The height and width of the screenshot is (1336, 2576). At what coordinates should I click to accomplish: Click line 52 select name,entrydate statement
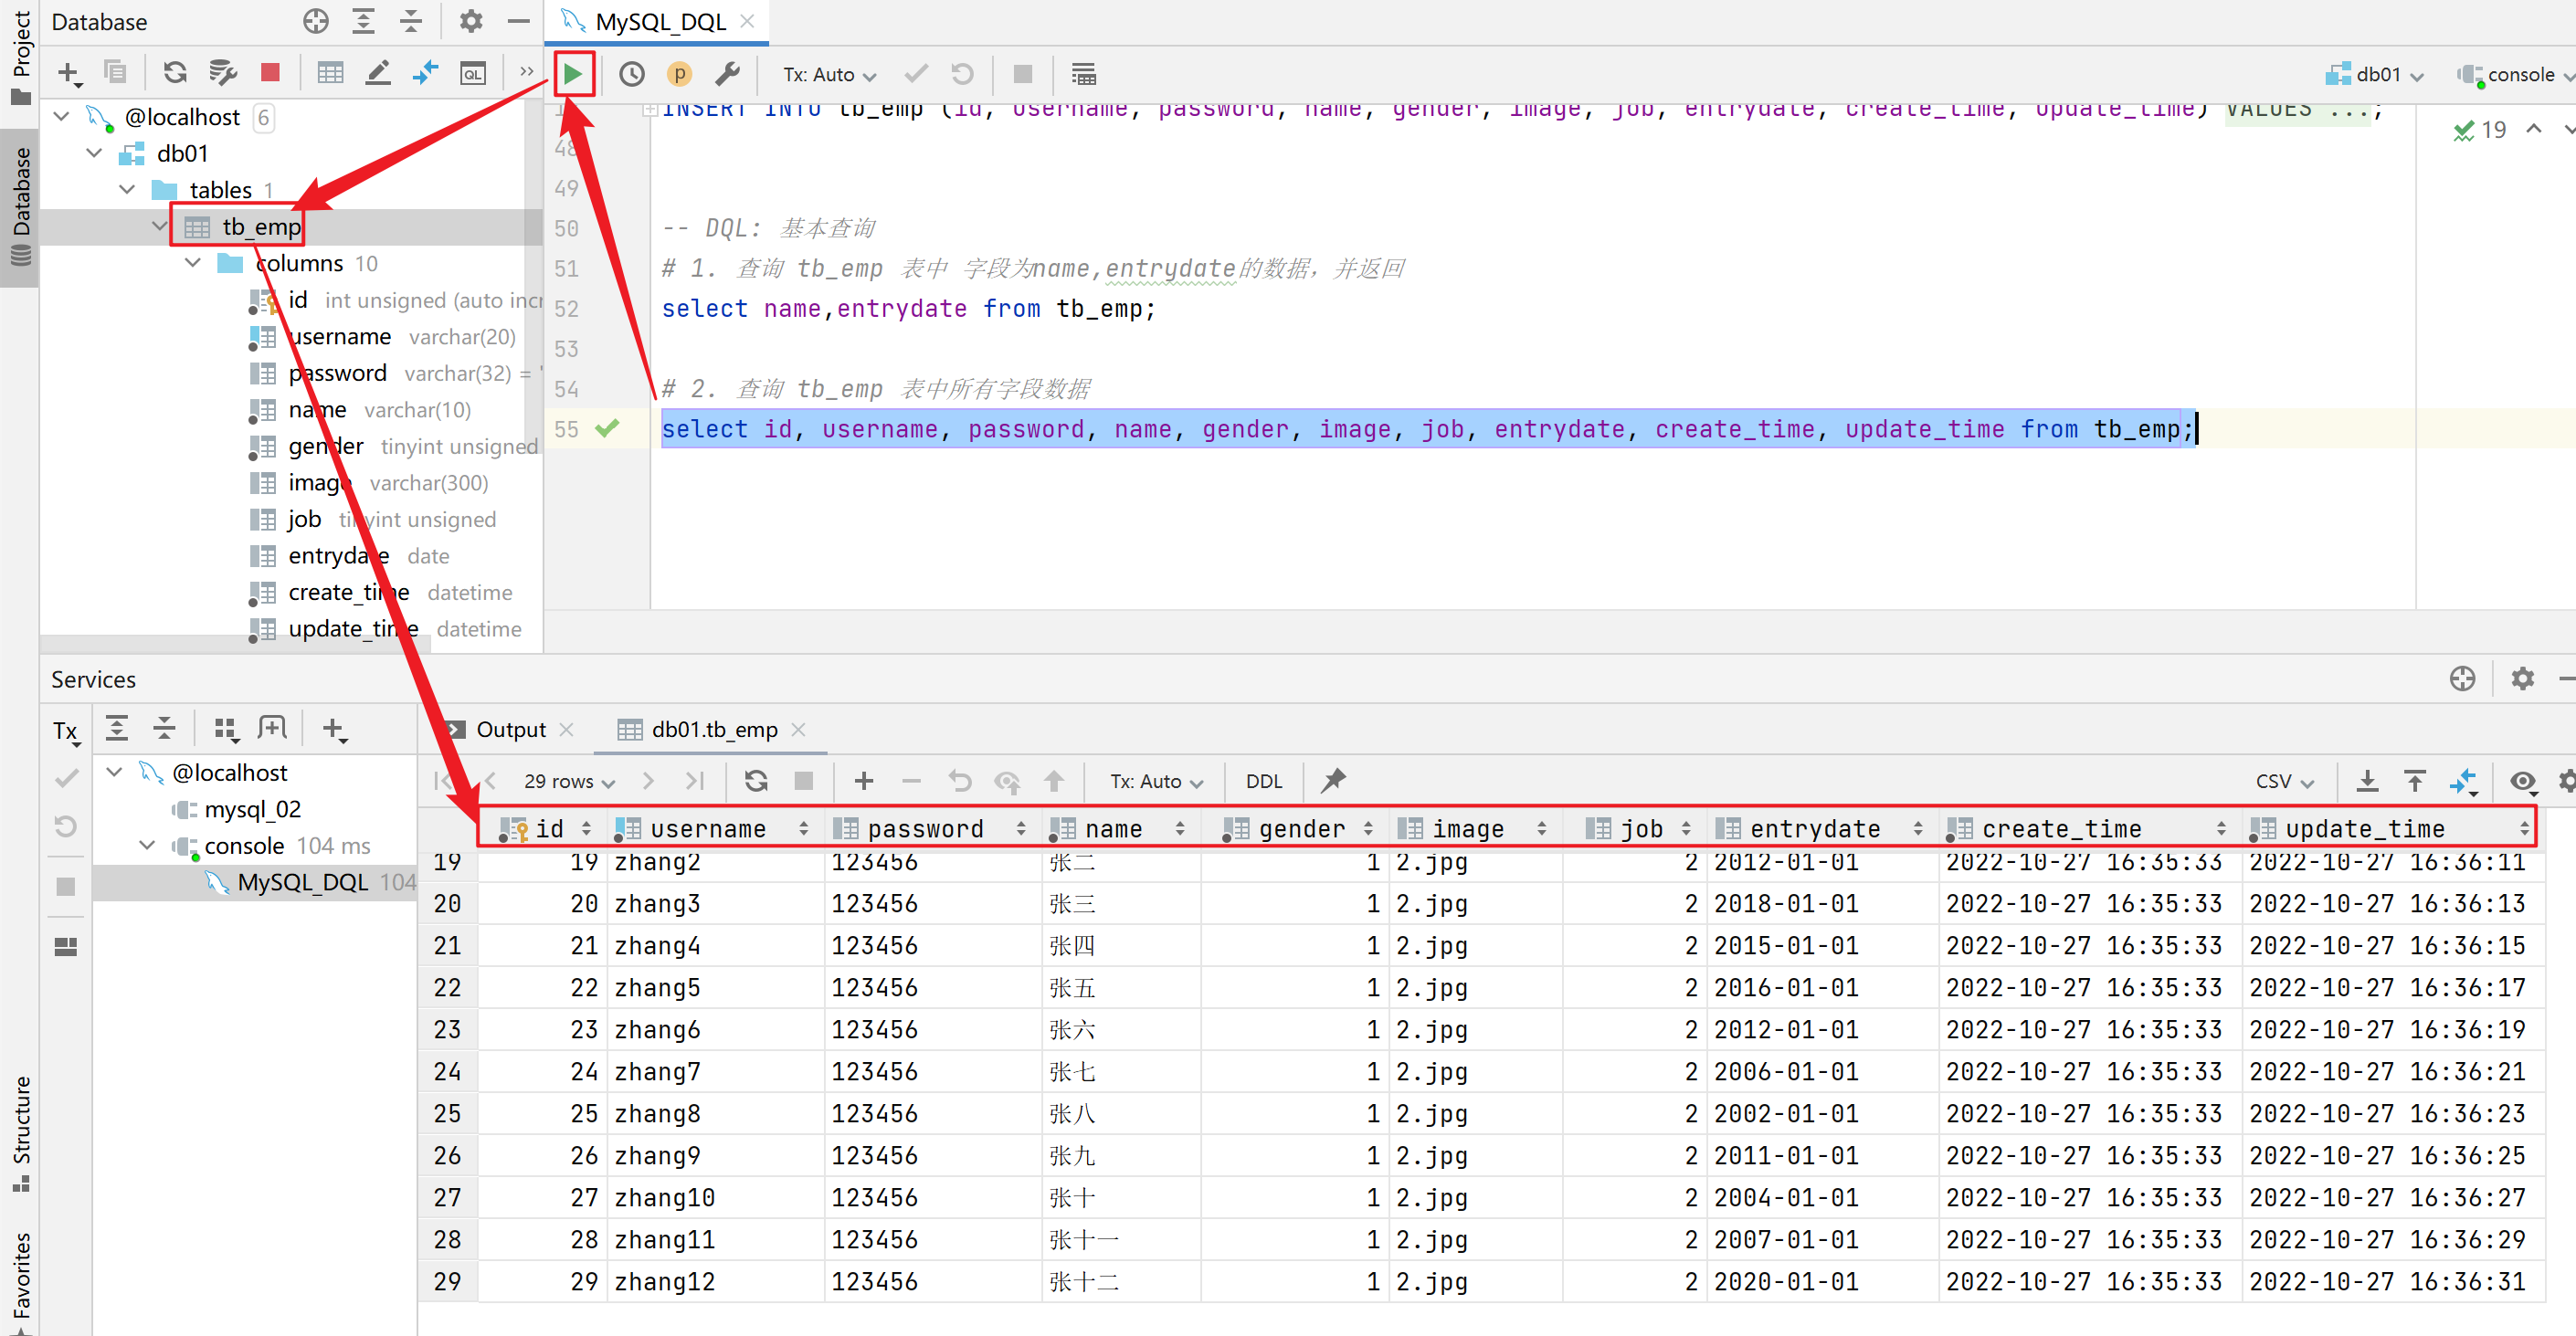click(x=908, y=309)
